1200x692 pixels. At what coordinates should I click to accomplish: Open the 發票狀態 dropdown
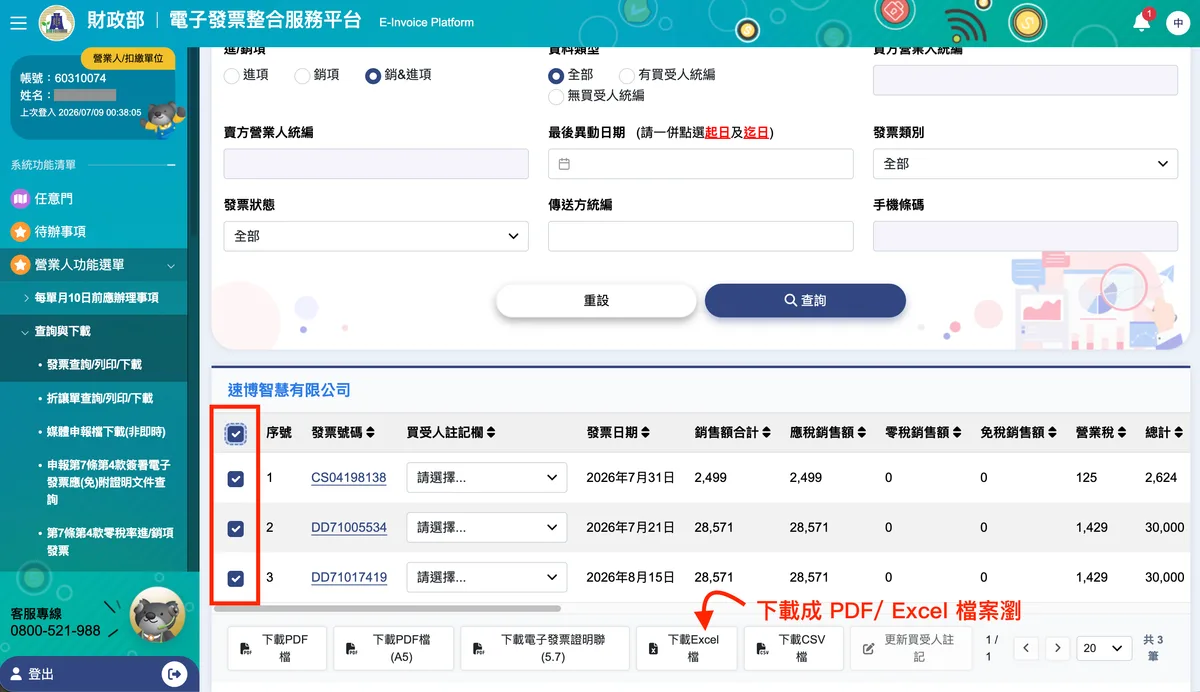click(376, 236)
